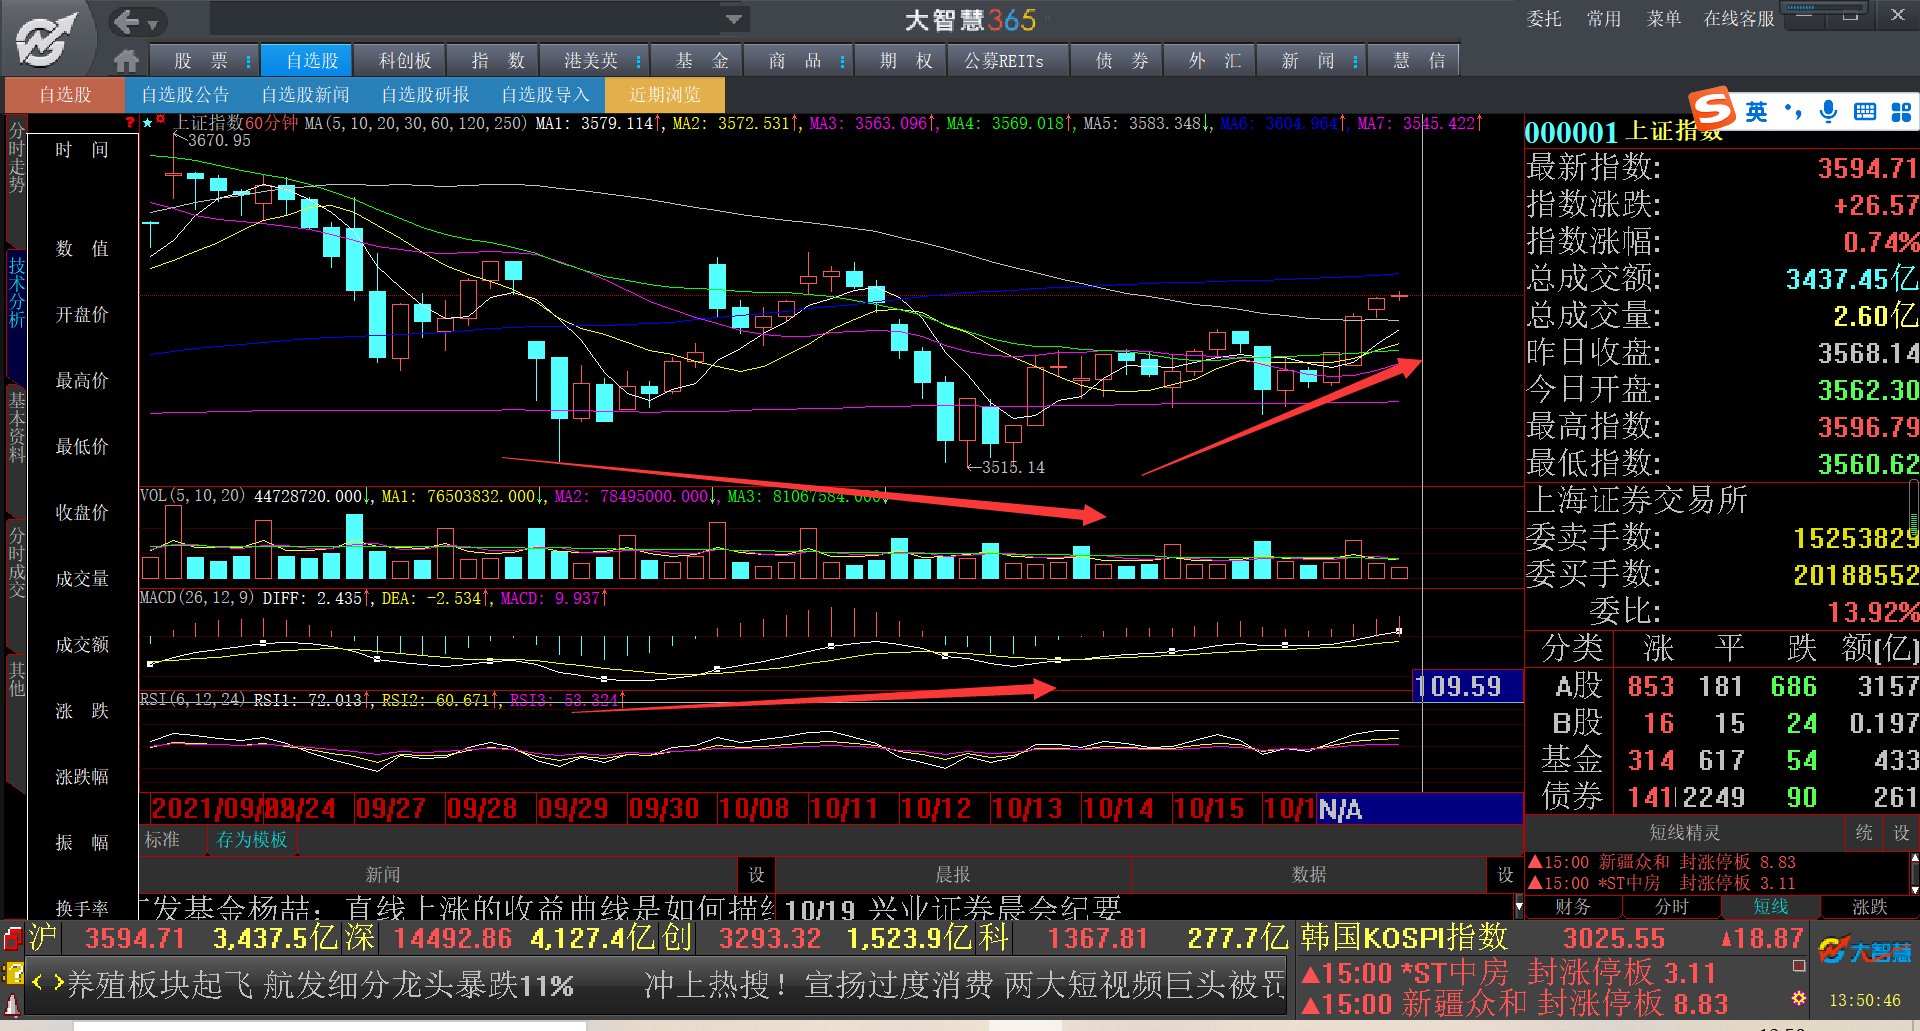
Task: Click the top search input field
Action: point(466,19)
